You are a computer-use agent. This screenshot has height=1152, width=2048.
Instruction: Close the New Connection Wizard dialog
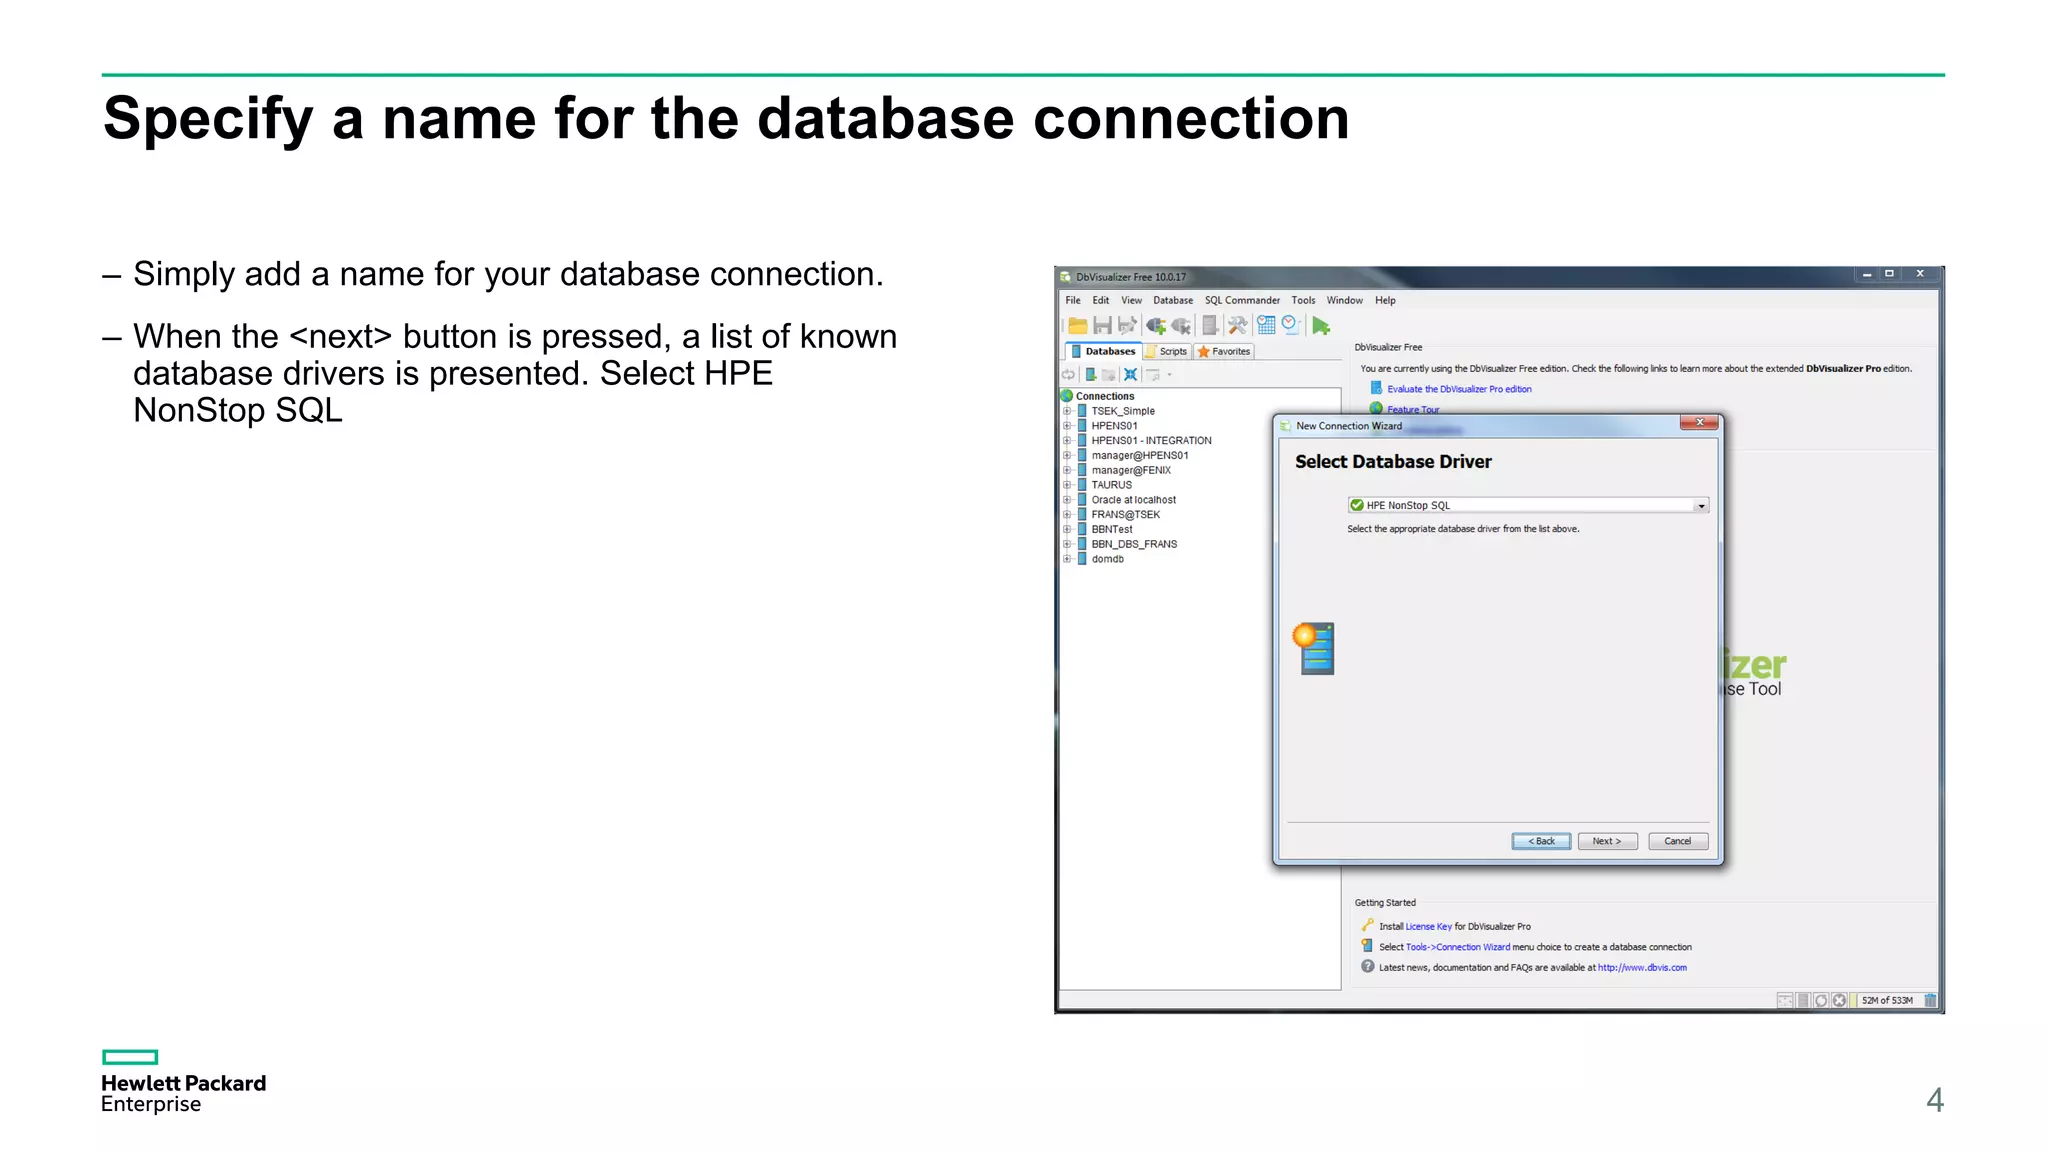point(1699,422)
